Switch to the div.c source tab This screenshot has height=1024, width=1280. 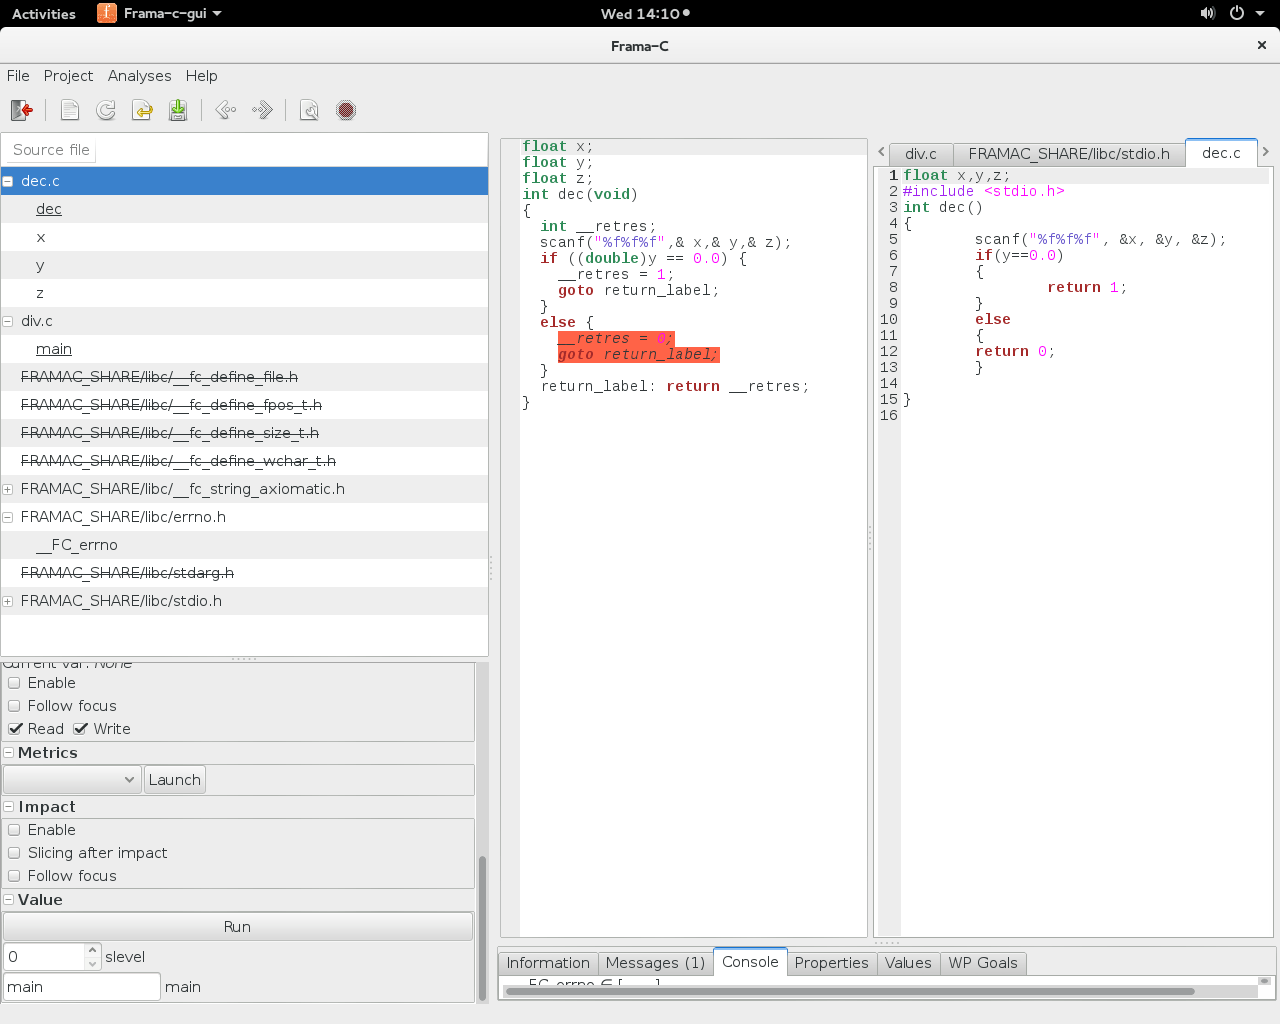[921, 154]
